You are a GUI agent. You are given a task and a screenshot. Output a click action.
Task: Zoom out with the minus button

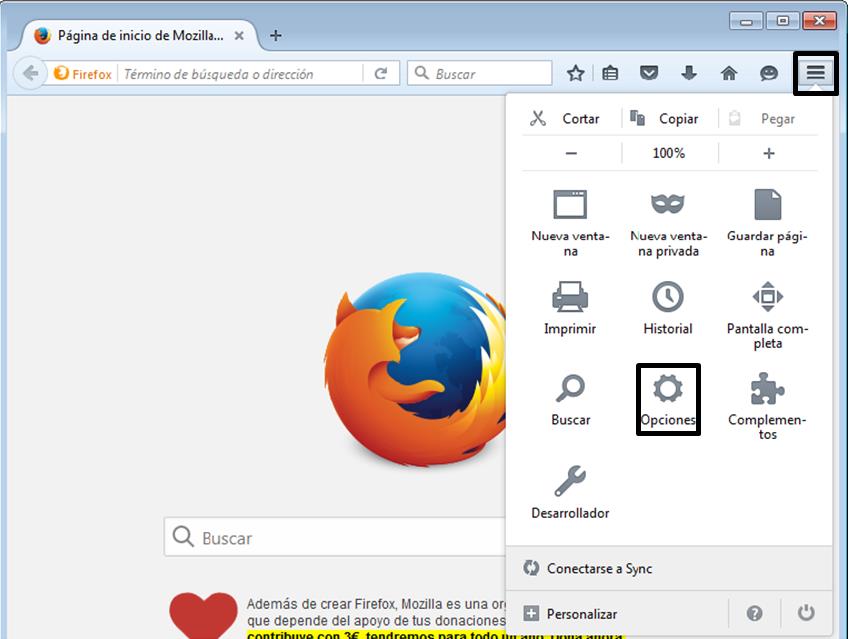571,153
